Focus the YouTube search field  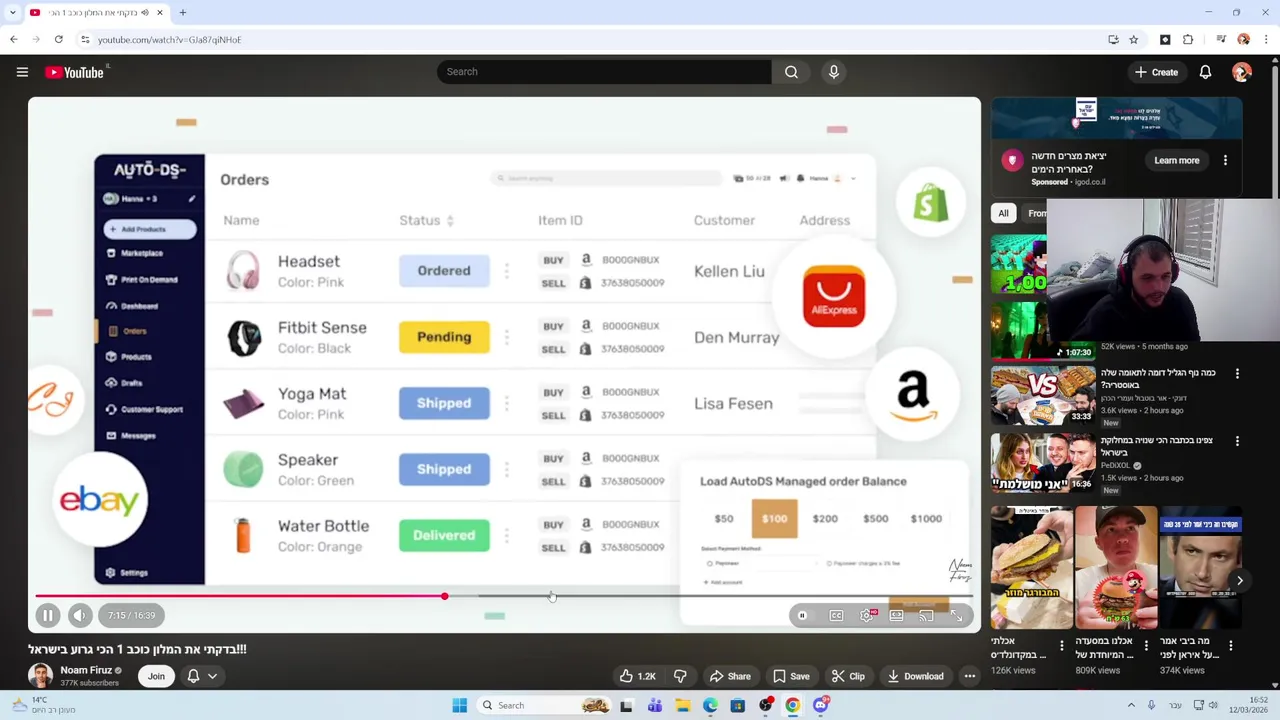[x=604, y=72]
